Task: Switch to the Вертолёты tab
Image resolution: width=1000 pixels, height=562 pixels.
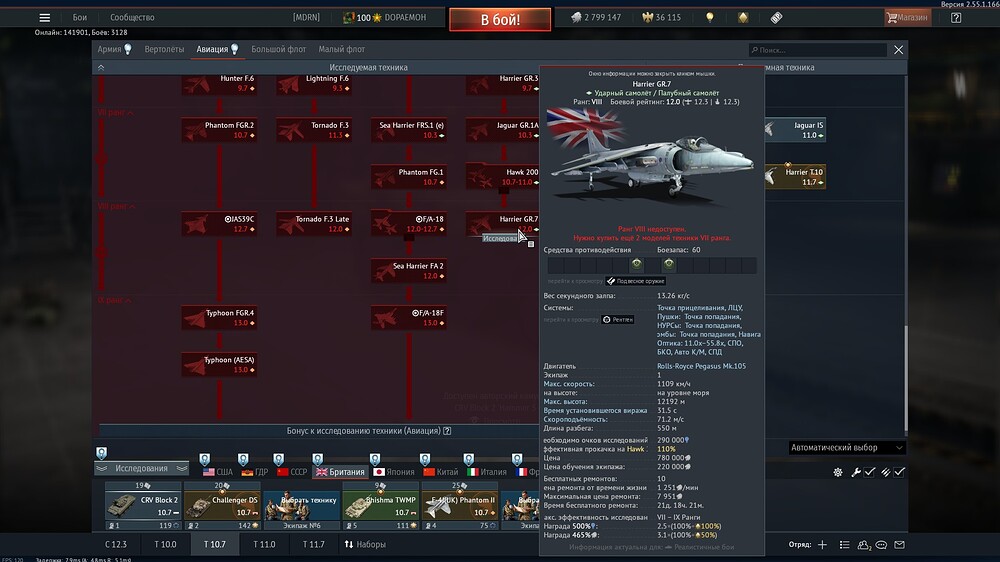Action: click(164, 49)
